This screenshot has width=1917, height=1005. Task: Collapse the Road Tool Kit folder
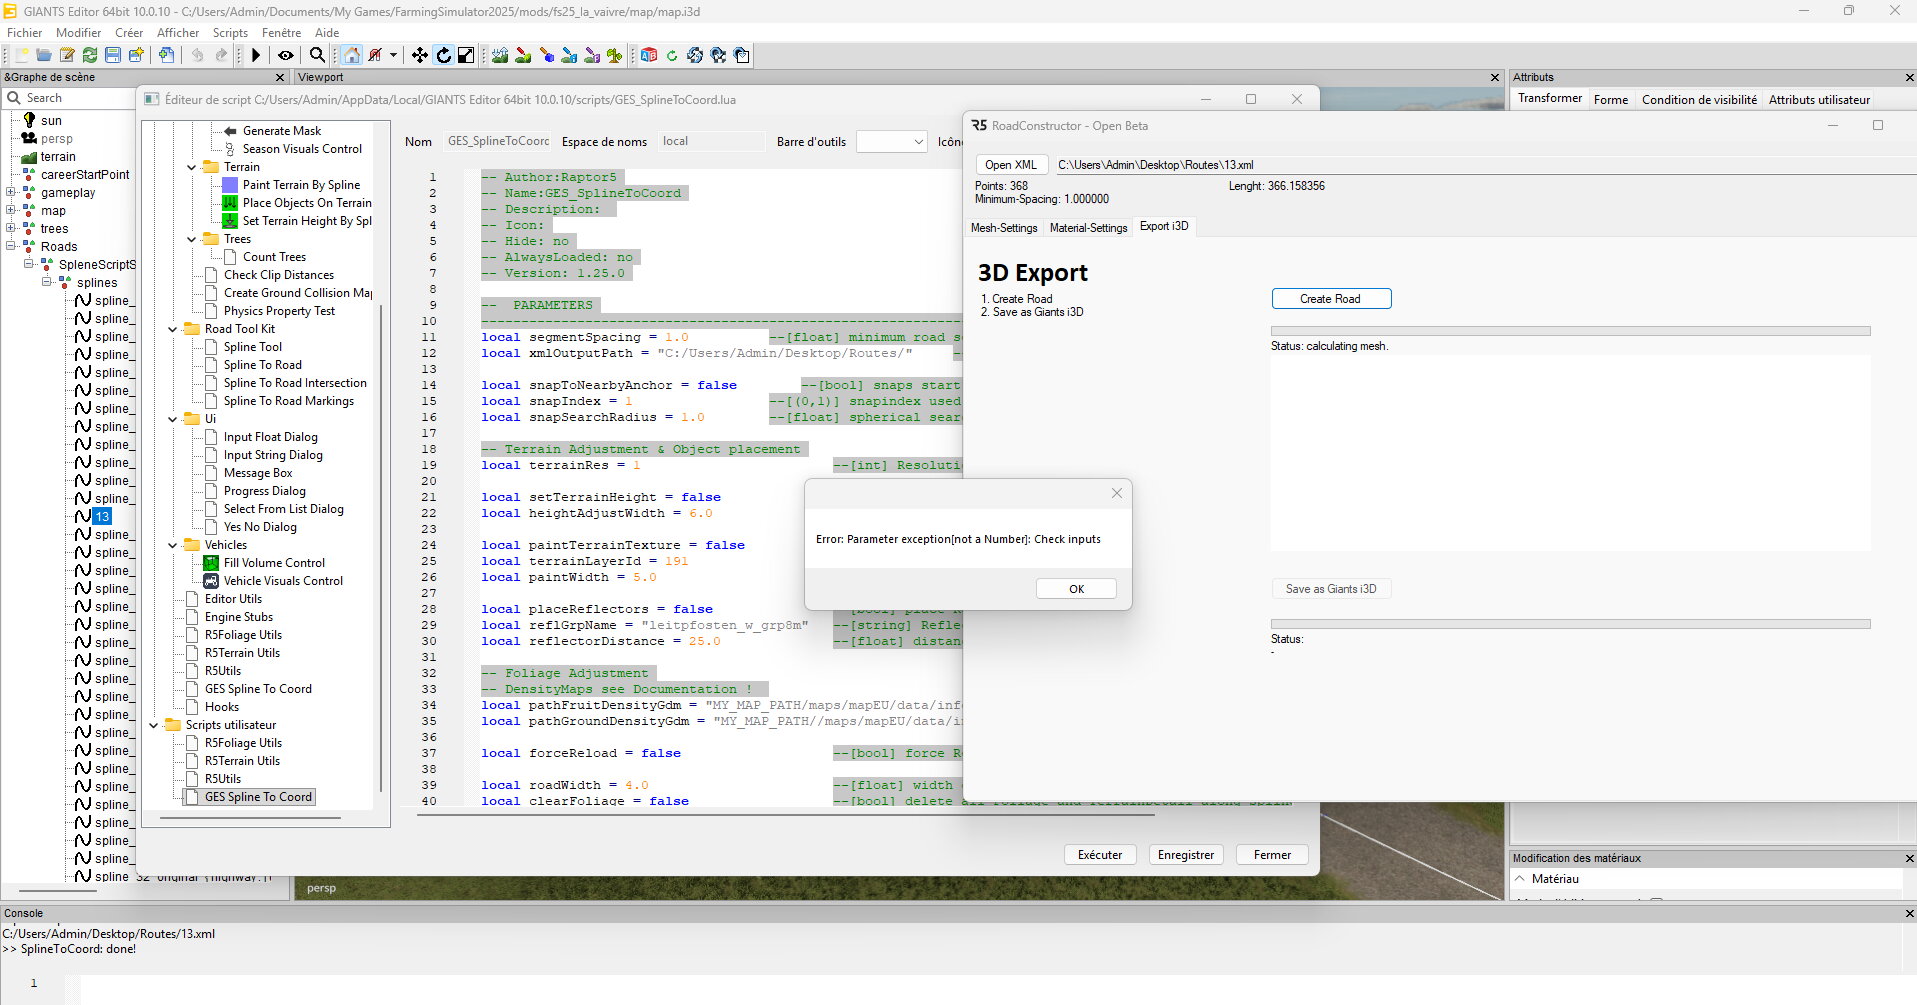[x=173, y=329]
